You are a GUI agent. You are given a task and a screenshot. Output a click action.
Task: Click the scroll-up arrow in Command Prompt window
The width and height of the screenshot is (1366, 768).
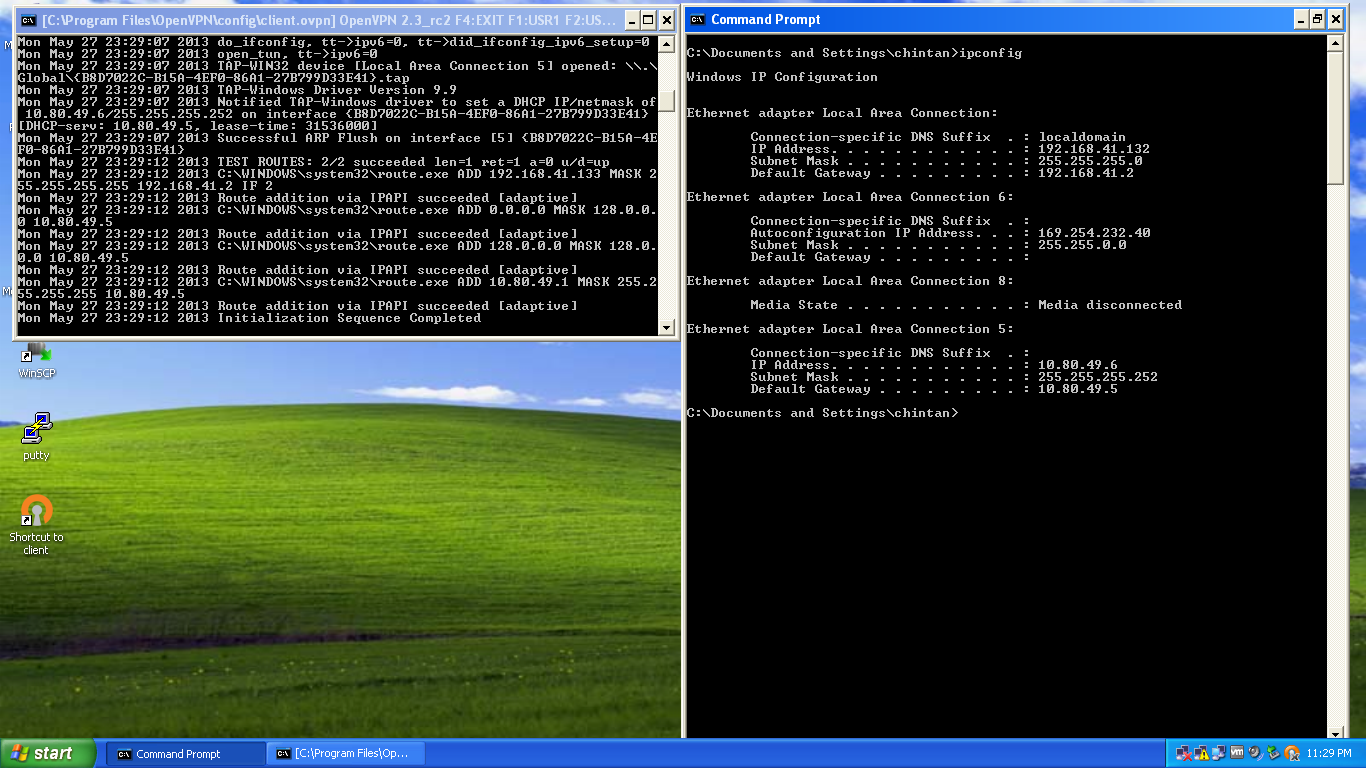[x=1335, y=44]
